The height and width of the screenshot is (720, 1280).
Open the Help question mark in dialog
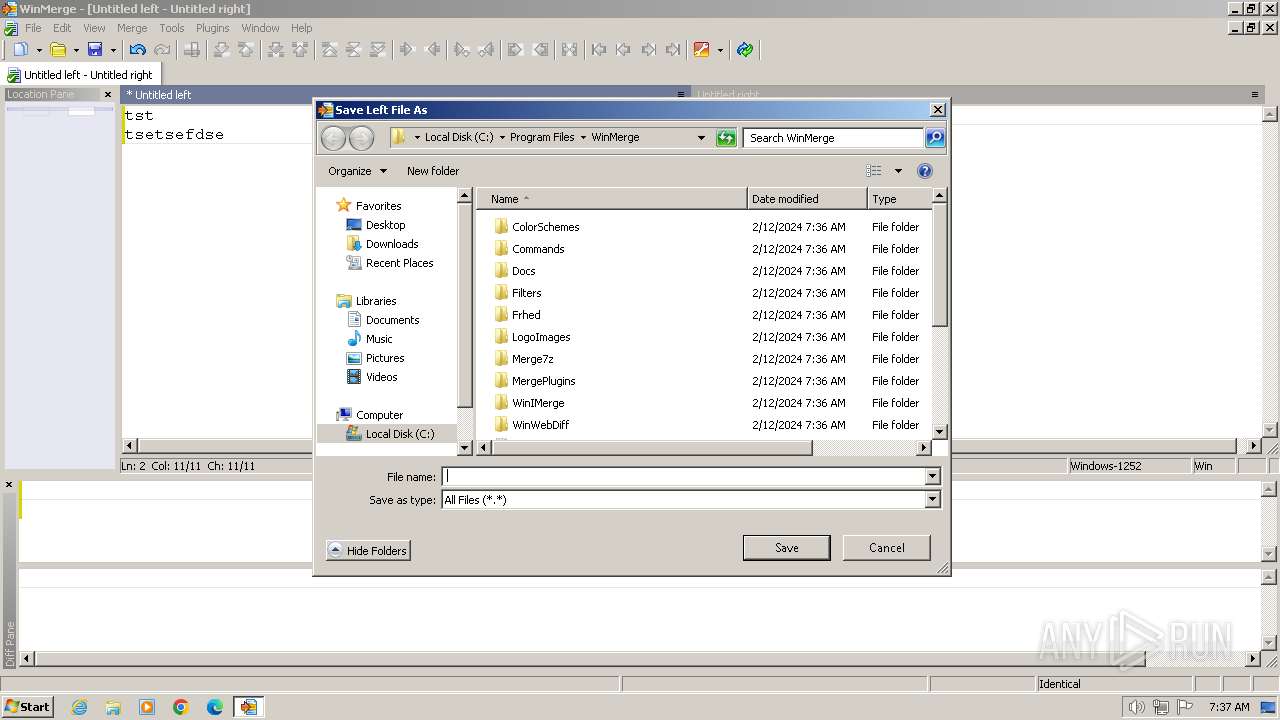point(925,171)
